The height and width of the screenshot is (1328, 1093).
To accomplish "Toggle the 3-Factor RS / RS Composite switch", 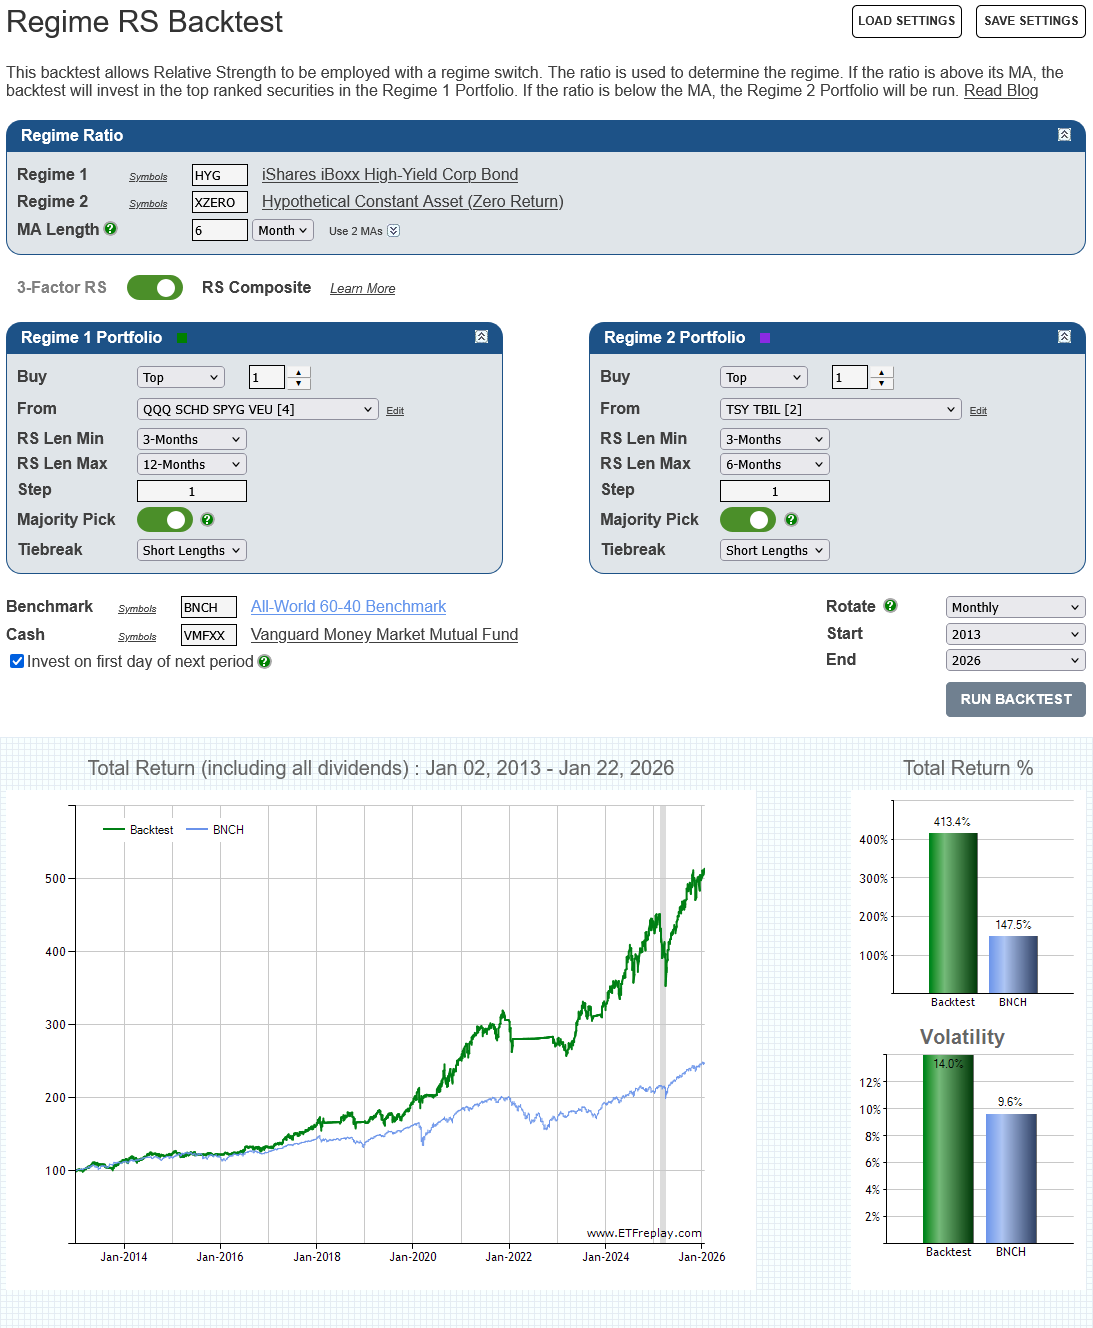I will click(x=155, y=288).
